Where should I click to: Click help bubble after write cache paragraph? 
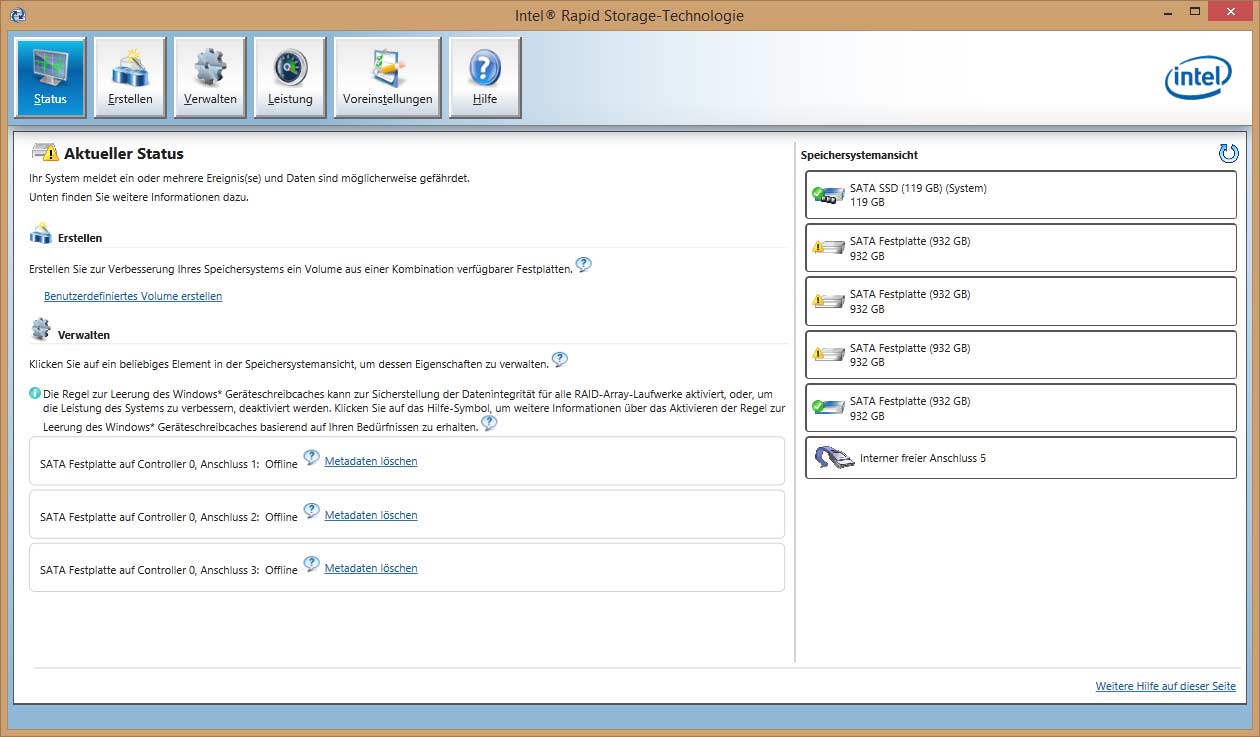(489, 423)
